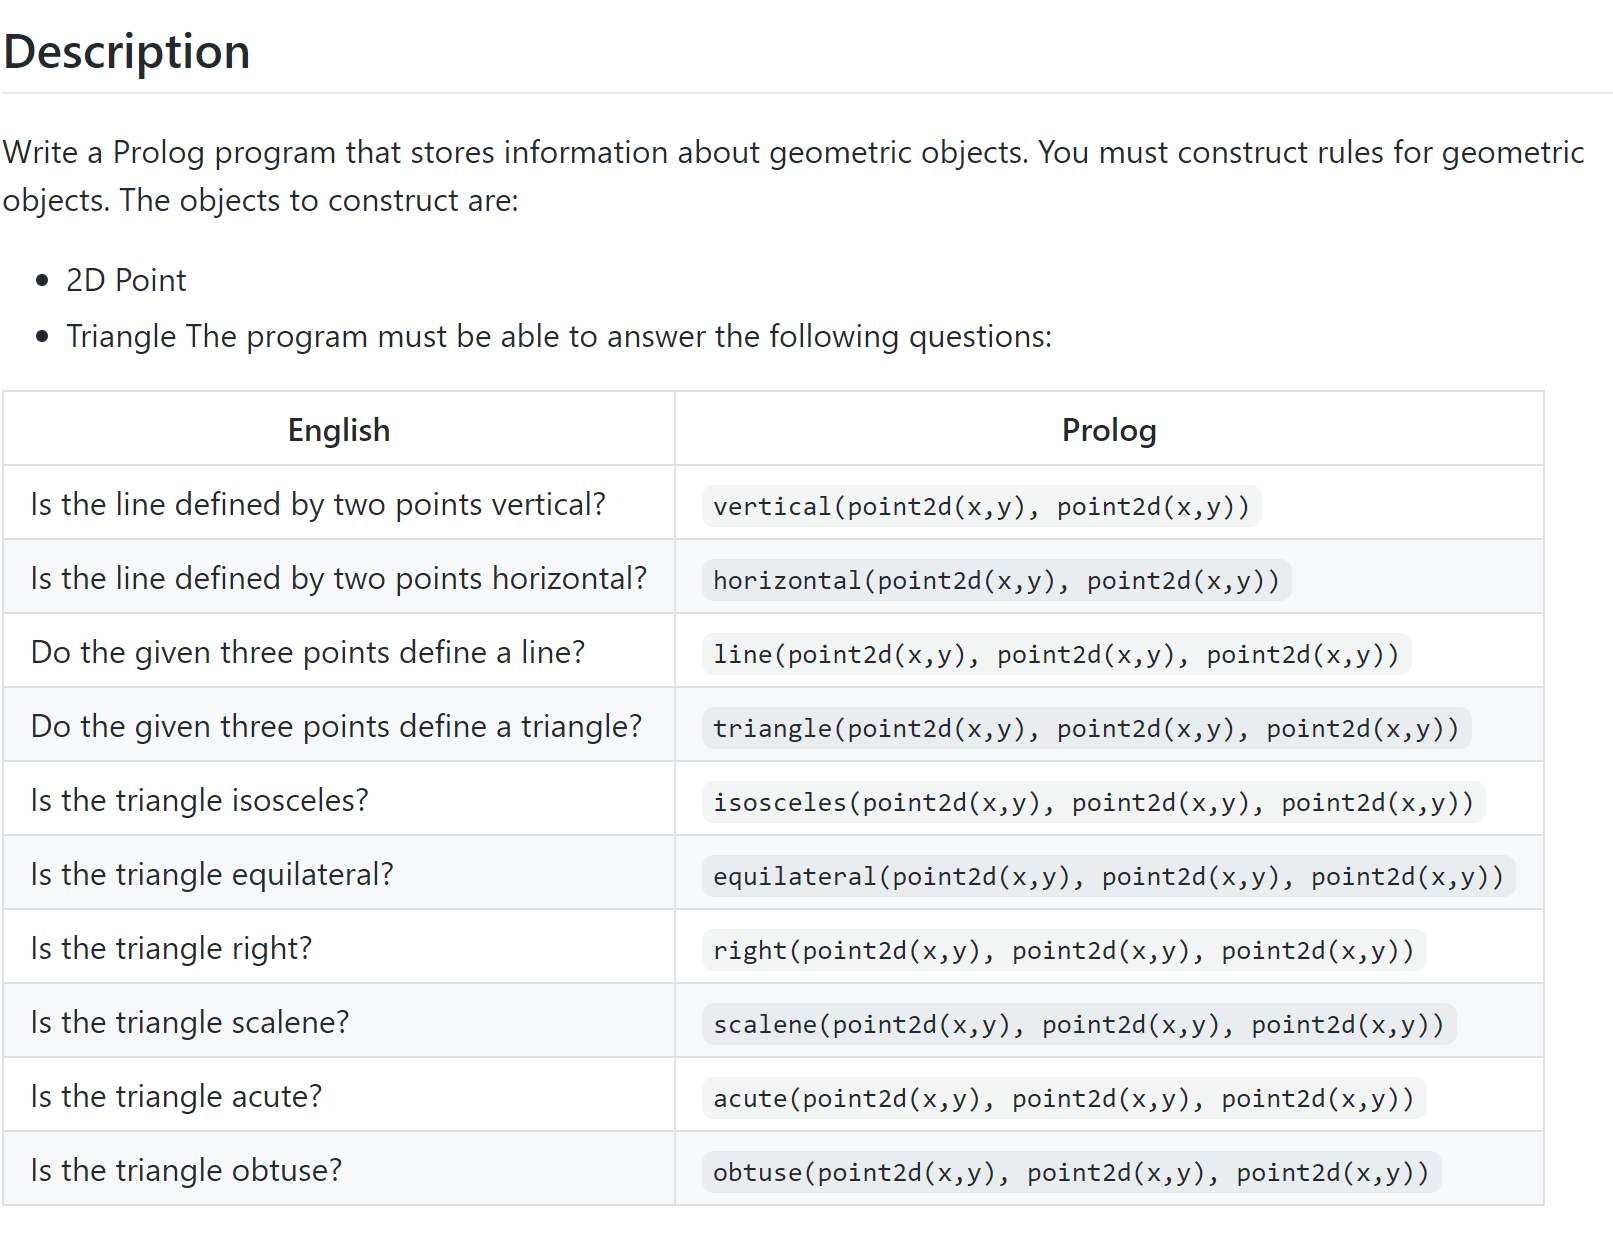Click "Is the triangle obtuse?" cell
The height and width of the screenshot is (1235, 1613).
[187, 1171]
